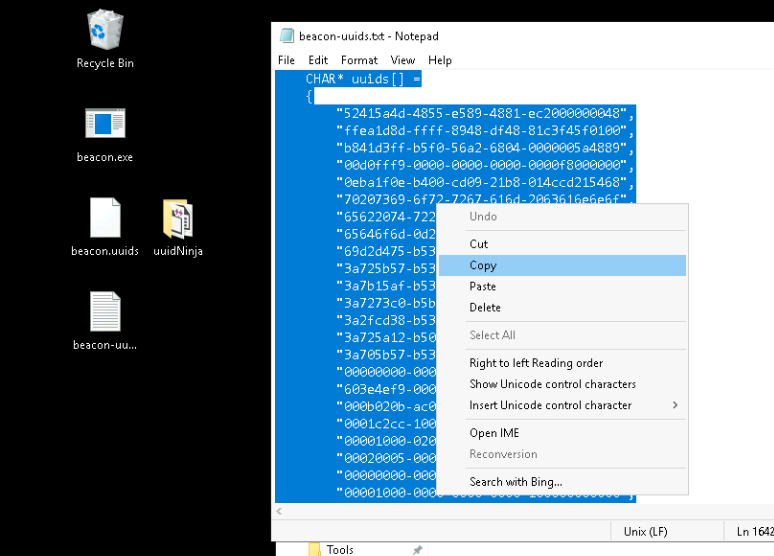This screenshot has width=774, height=556.
Task: Click the UUID line starting 00020005
Action: click(386, 458)
